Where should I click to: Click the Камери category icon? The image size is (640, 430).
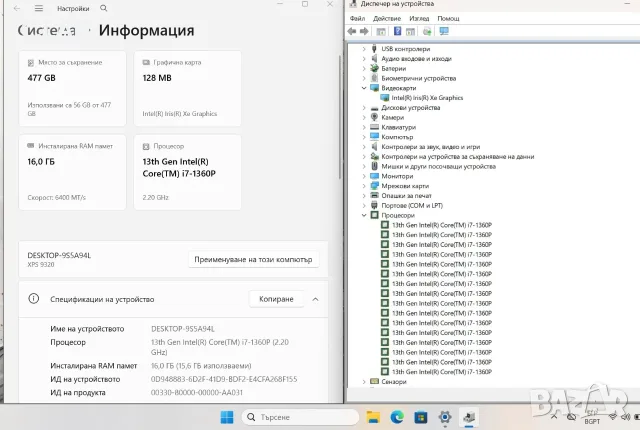tap(374, 117)
